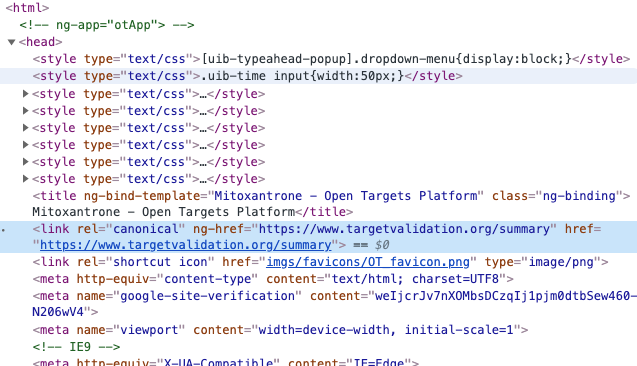Image resolution: width=637 pixels, height=366 pixels.
Task: Open the https://www.targetvalidation.org/summary href link
Action: point(186,245)
